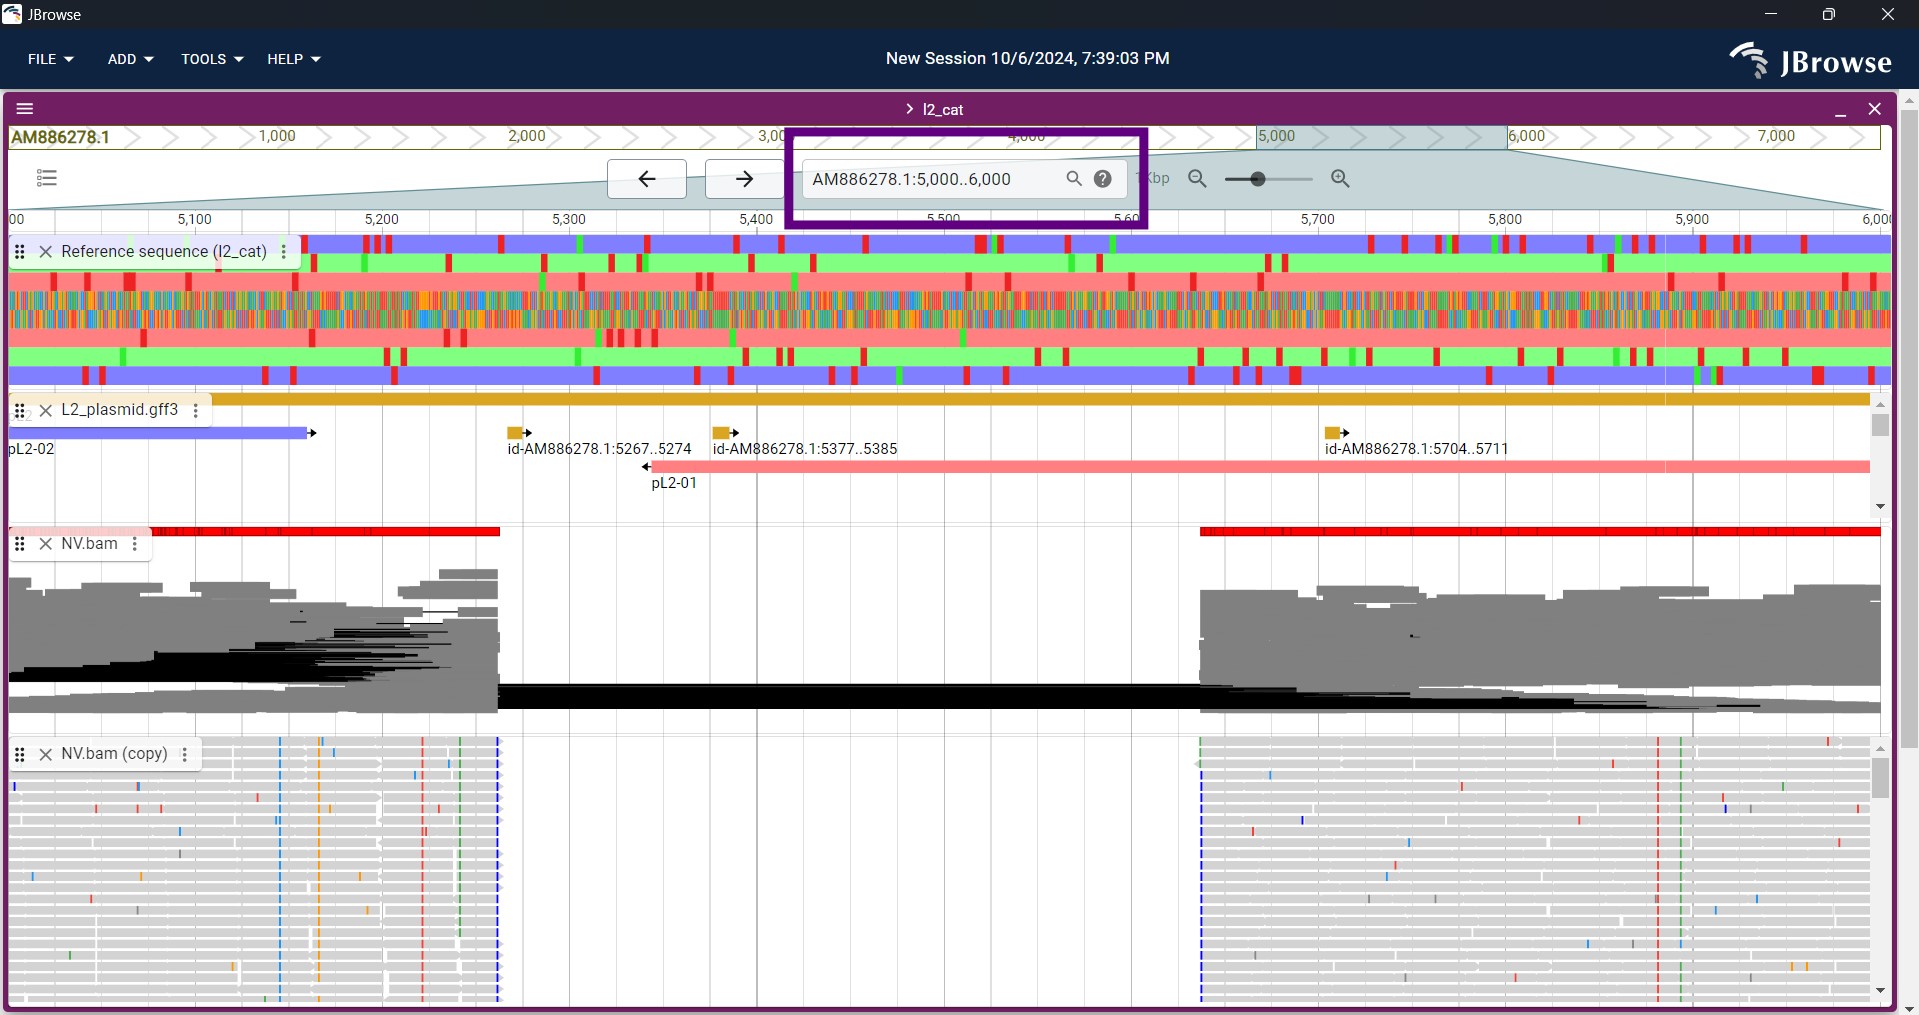This screenshot has height=1015, width=1919.
Task: Expand the FILE menu
Action: [x=50, y=59]
